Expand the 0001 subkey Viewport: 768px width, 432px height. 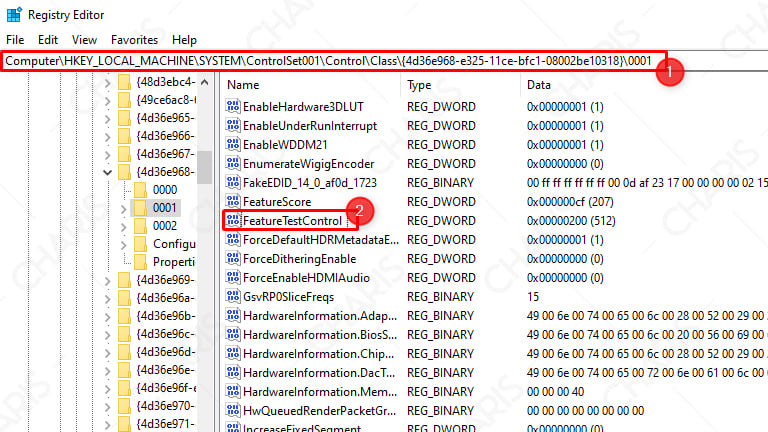pyautogui.click(x=123, y=210)
